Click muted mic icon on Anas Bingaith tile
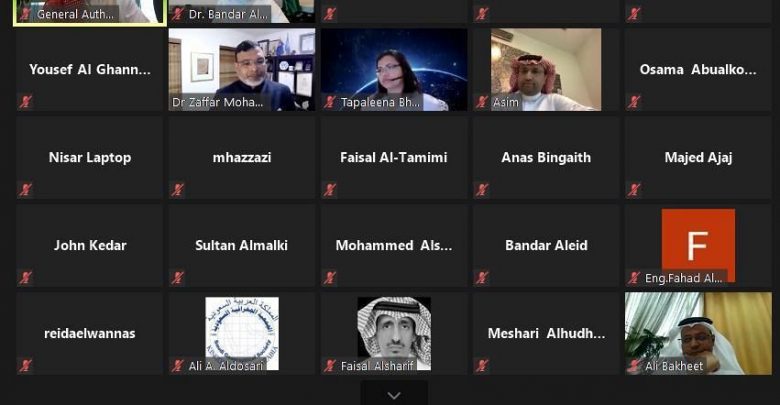The width and height of the screenshot is (780, 405). coord(482,190)
